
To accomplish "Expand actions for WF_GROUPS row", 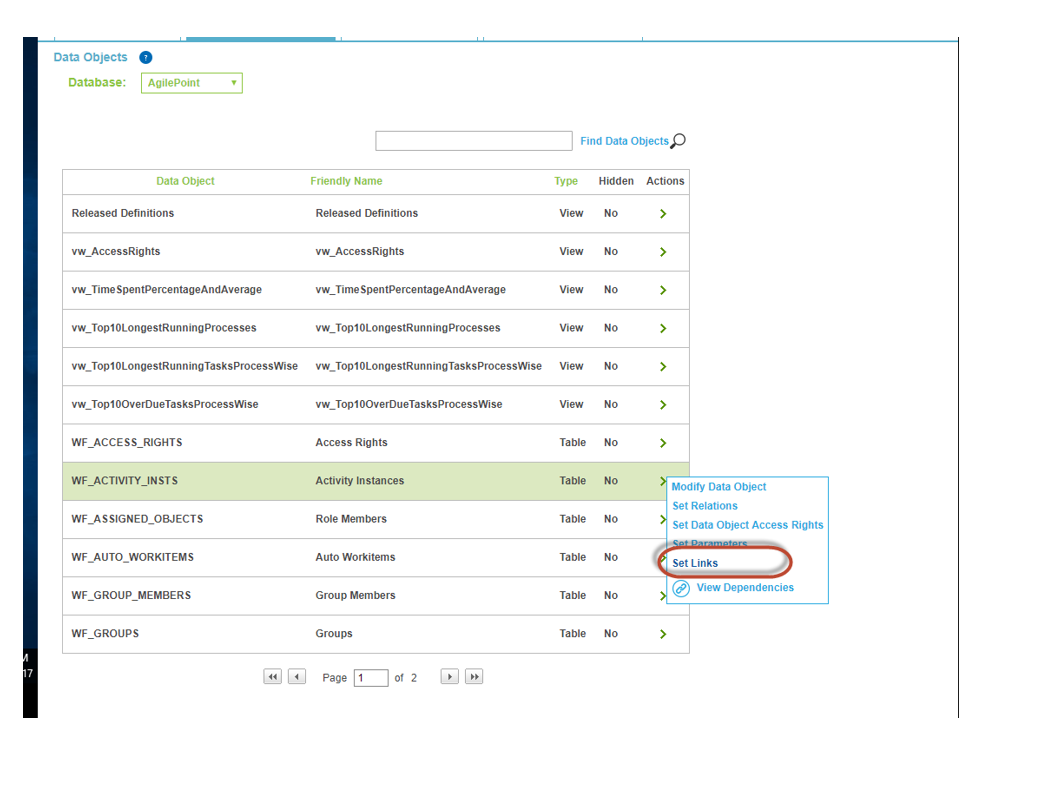I will click(x=663, y=634).
